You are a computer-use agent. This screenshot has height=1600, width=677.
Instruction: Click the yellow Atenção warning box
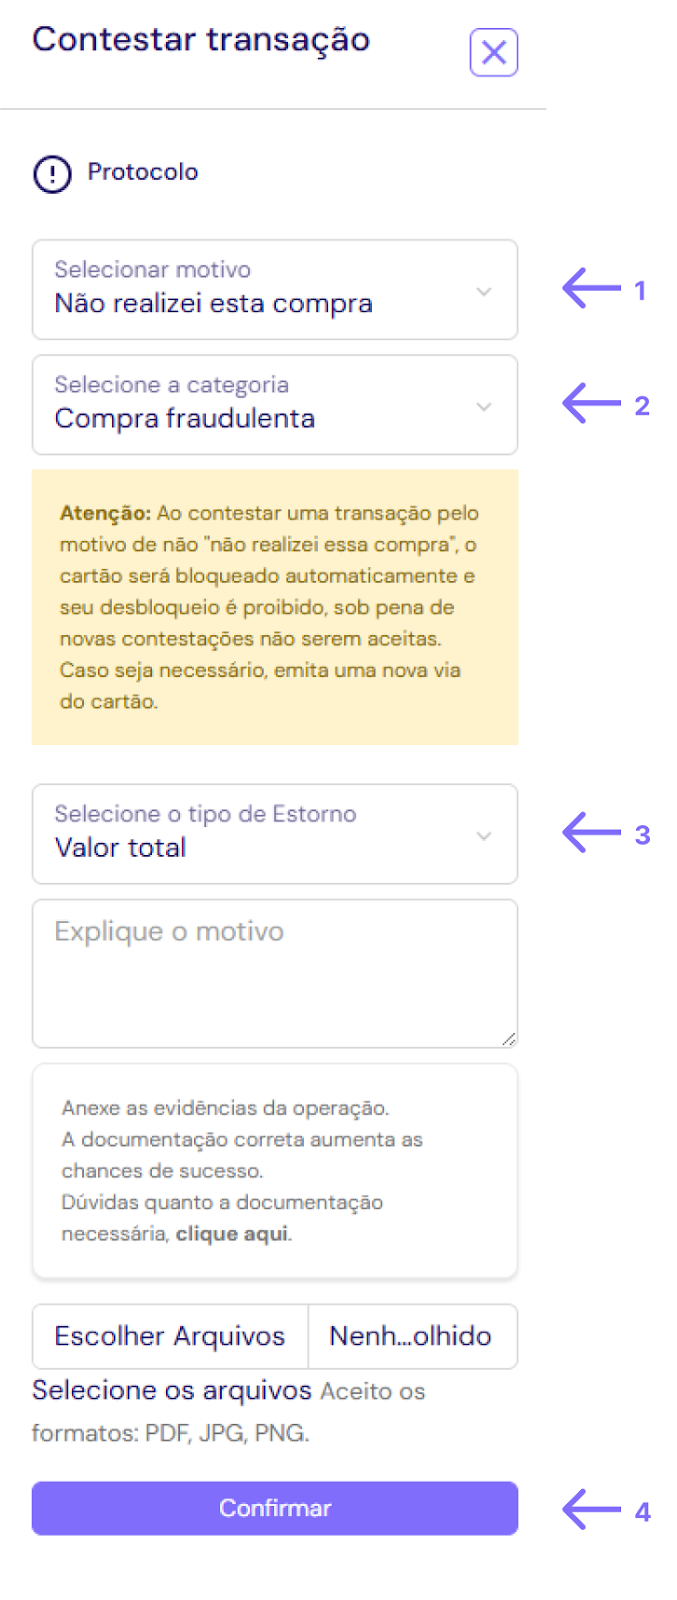coord(274,607)
